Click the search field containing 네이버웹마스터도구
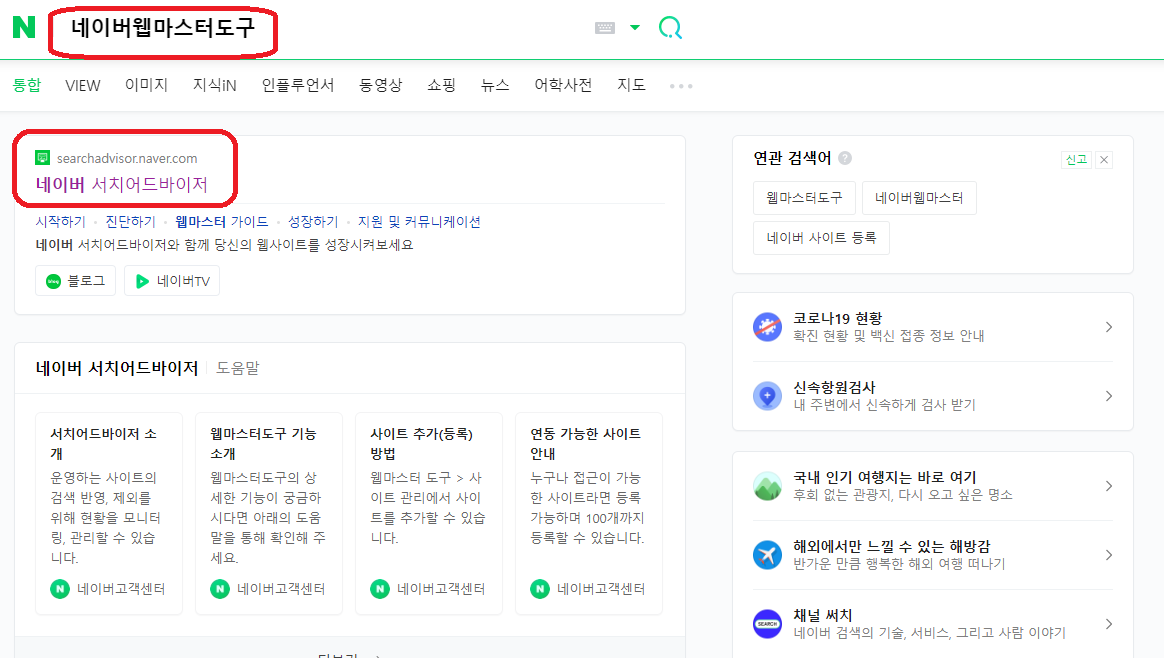The height and width of the screenshot is (658, 1164). point(163,28)
